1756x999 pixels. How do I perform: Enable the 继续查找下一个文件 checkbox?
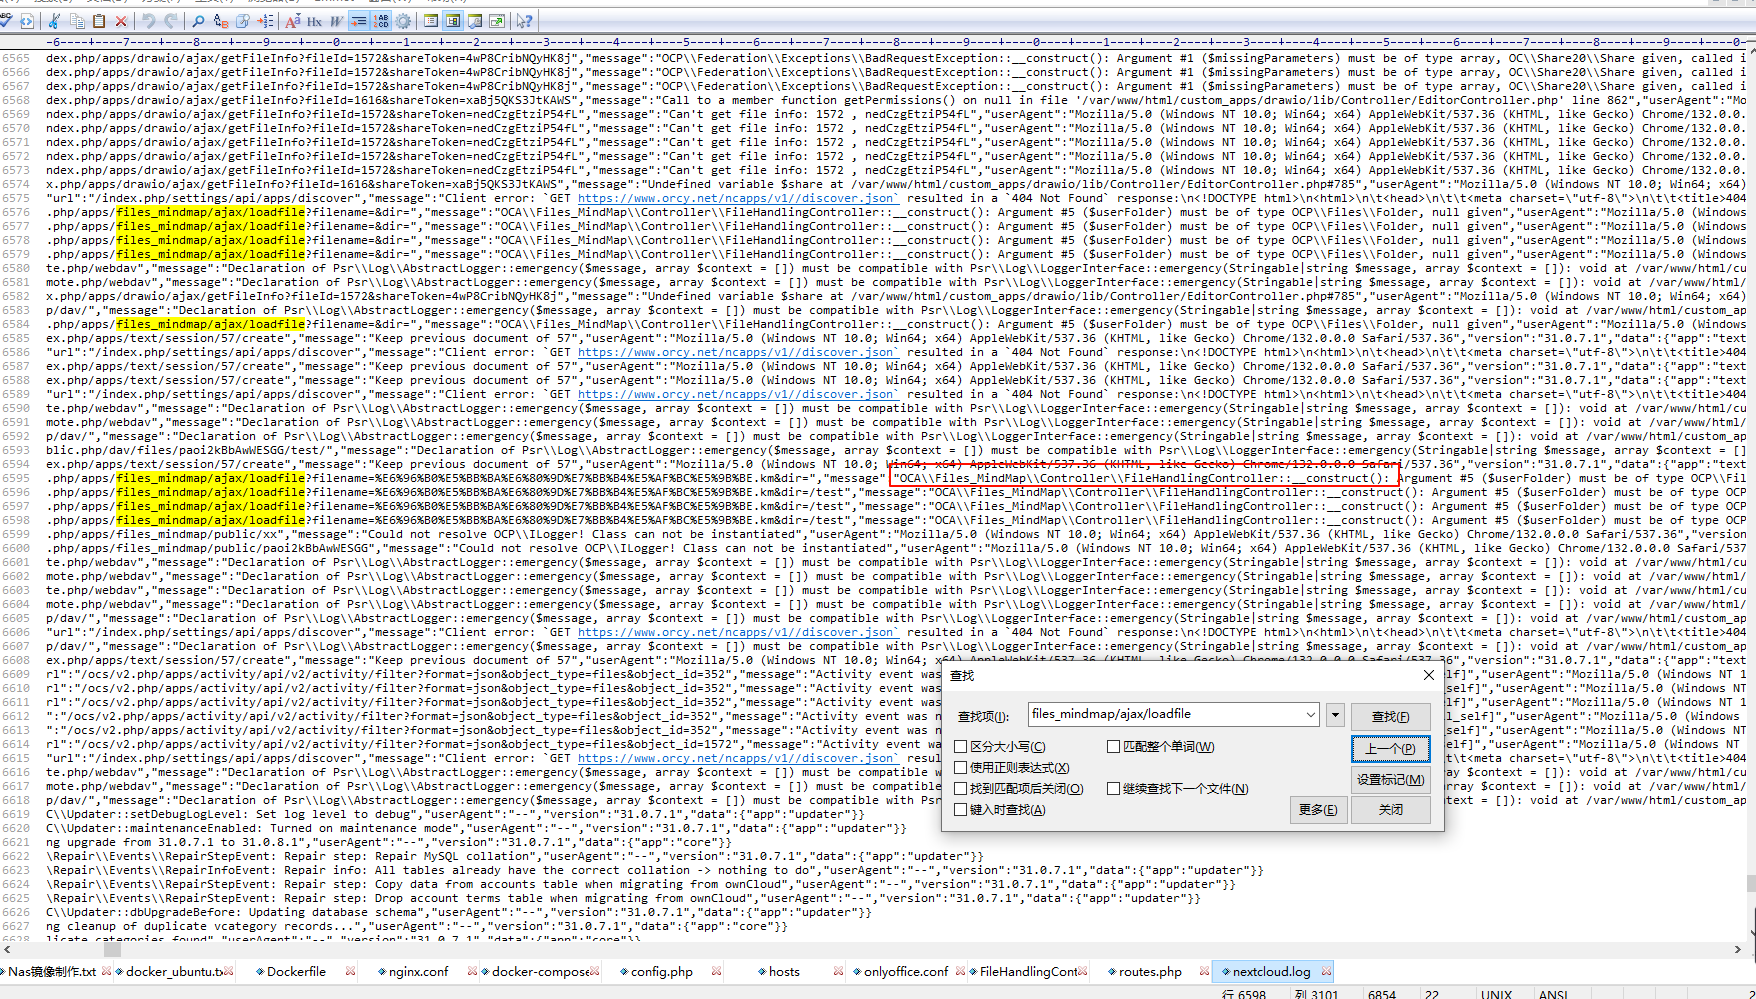pyautogui.click(x=1114, y=788)
